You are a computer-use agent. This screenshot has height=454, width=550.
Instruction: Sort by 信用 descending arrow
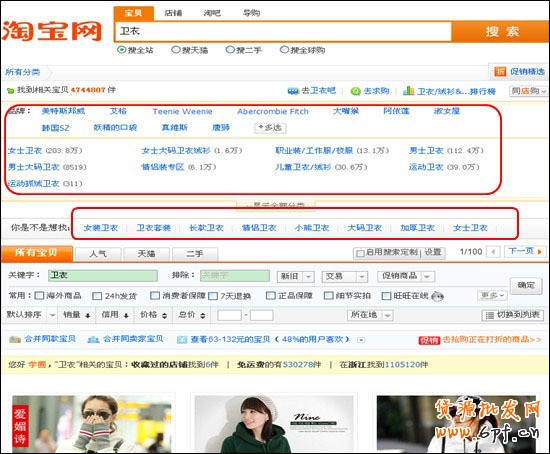pos(126,315)
